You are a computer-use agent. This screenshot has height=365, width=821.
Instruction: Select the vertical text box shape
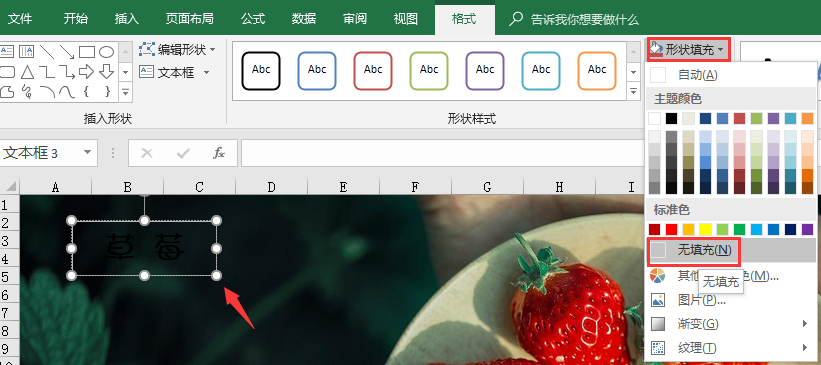click(26, 51)
